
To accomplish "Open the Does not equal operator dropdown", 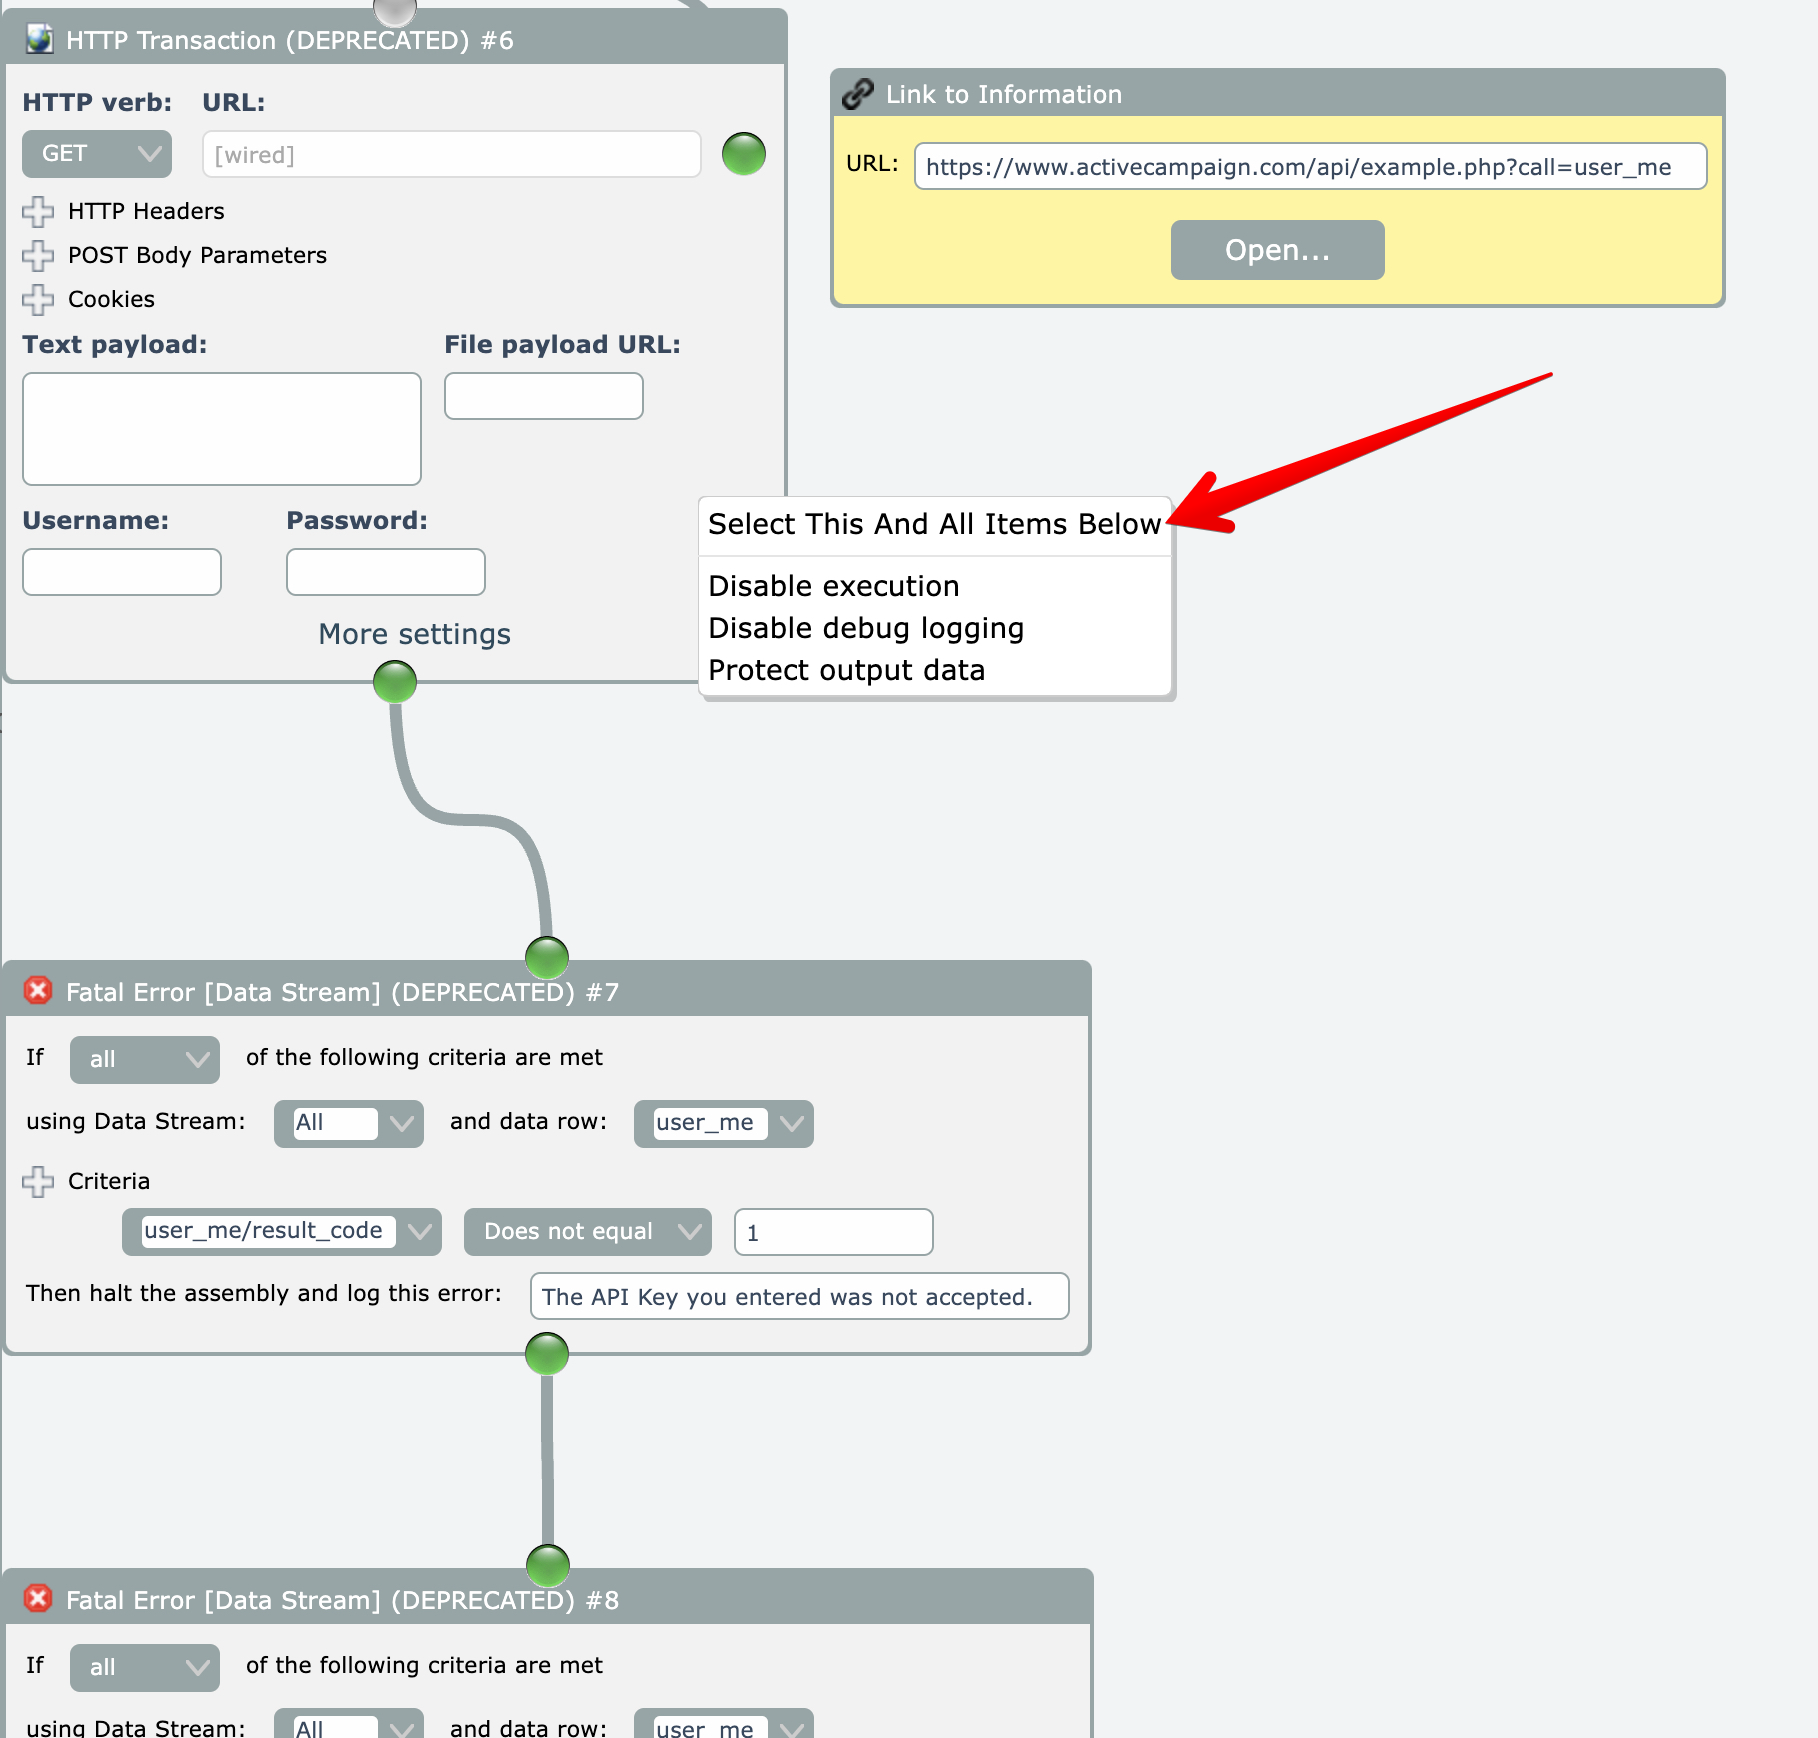I will [587, 1231].
